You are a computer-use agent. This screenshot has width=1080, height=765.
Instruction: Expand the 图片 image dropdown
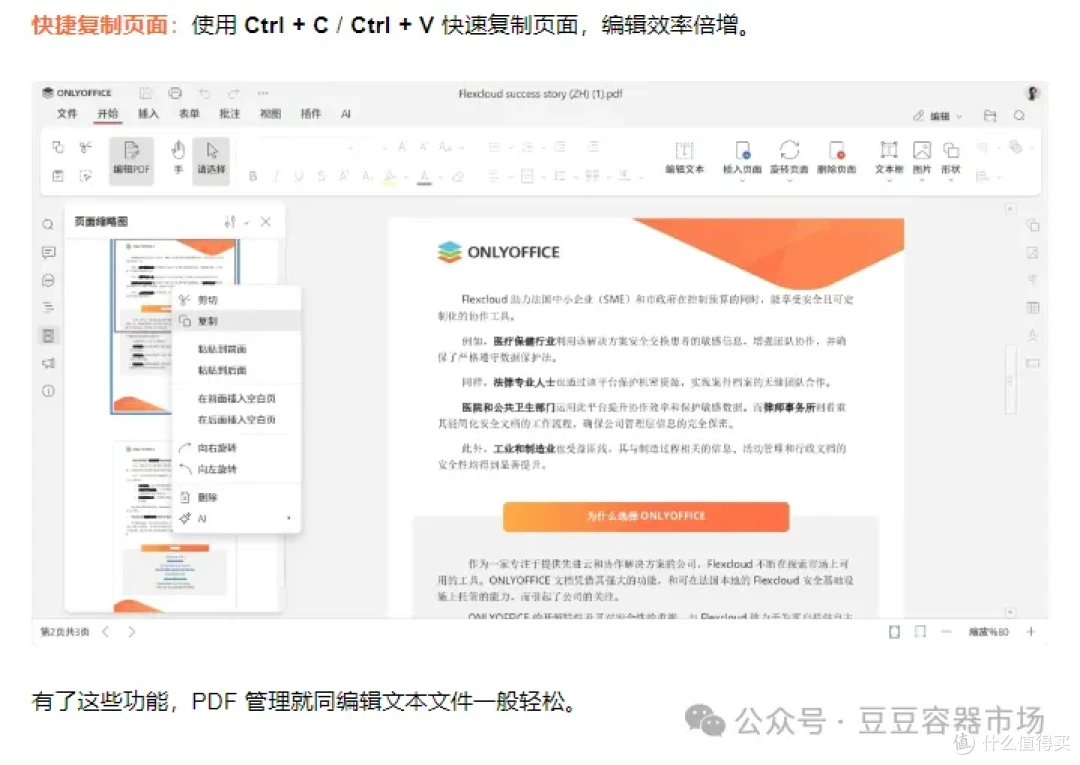pyautogui.click(x=922, y=180)
